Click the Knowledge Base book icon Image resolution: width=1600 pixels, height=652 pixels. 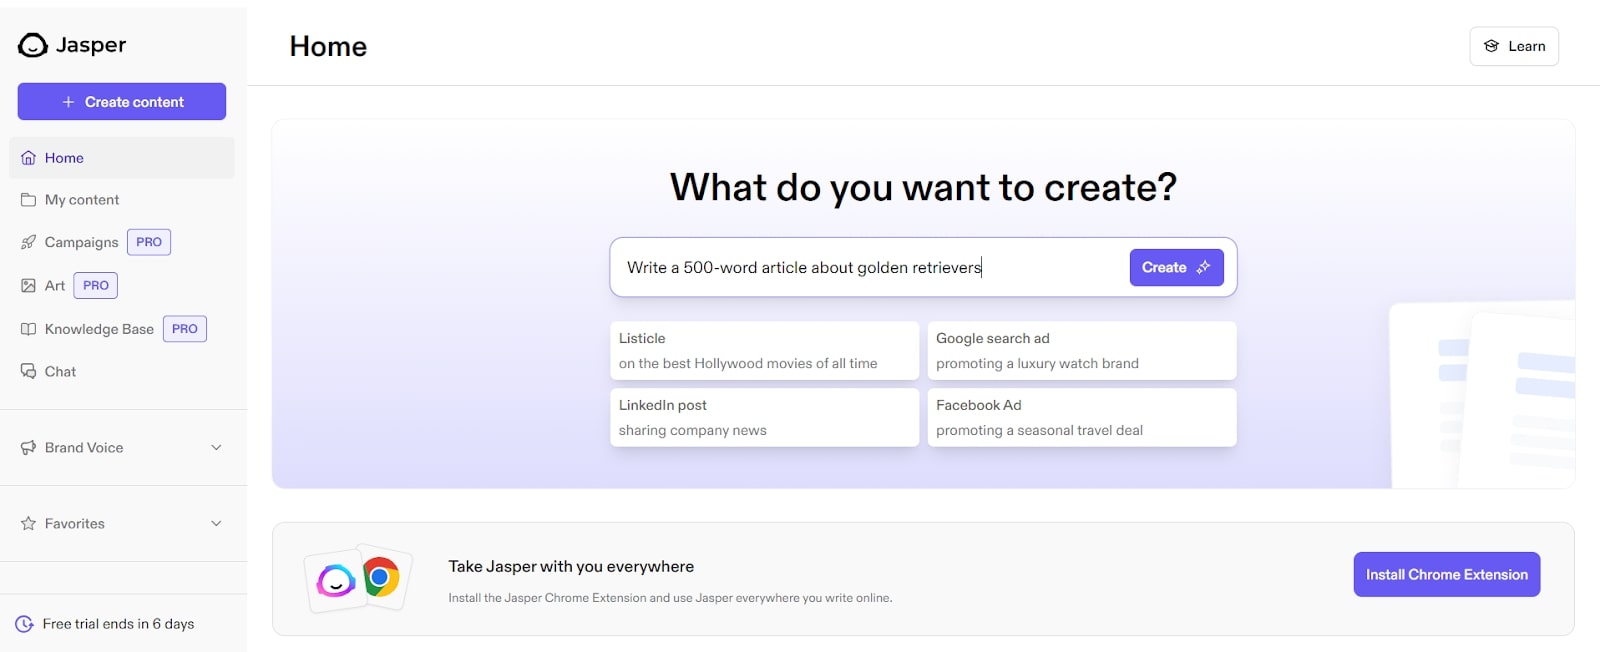(28, 329)
